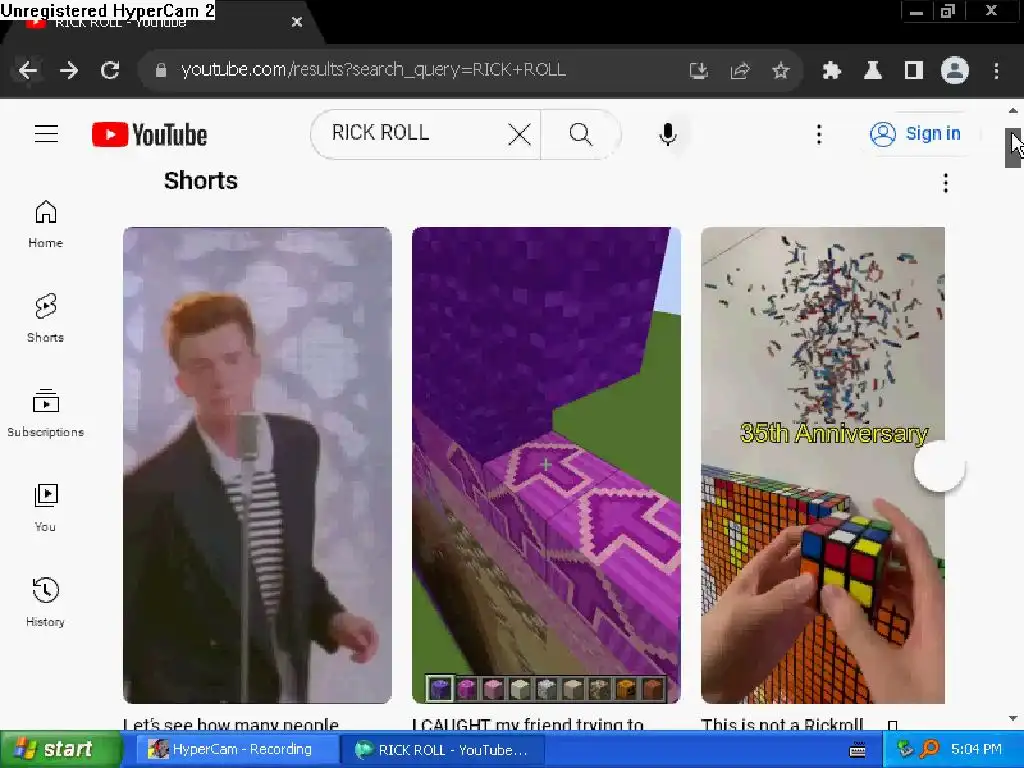The height and width of the screenshot is (768, 1024).
Task: Clear the search query with X
Action: click(x=519, y=135)
